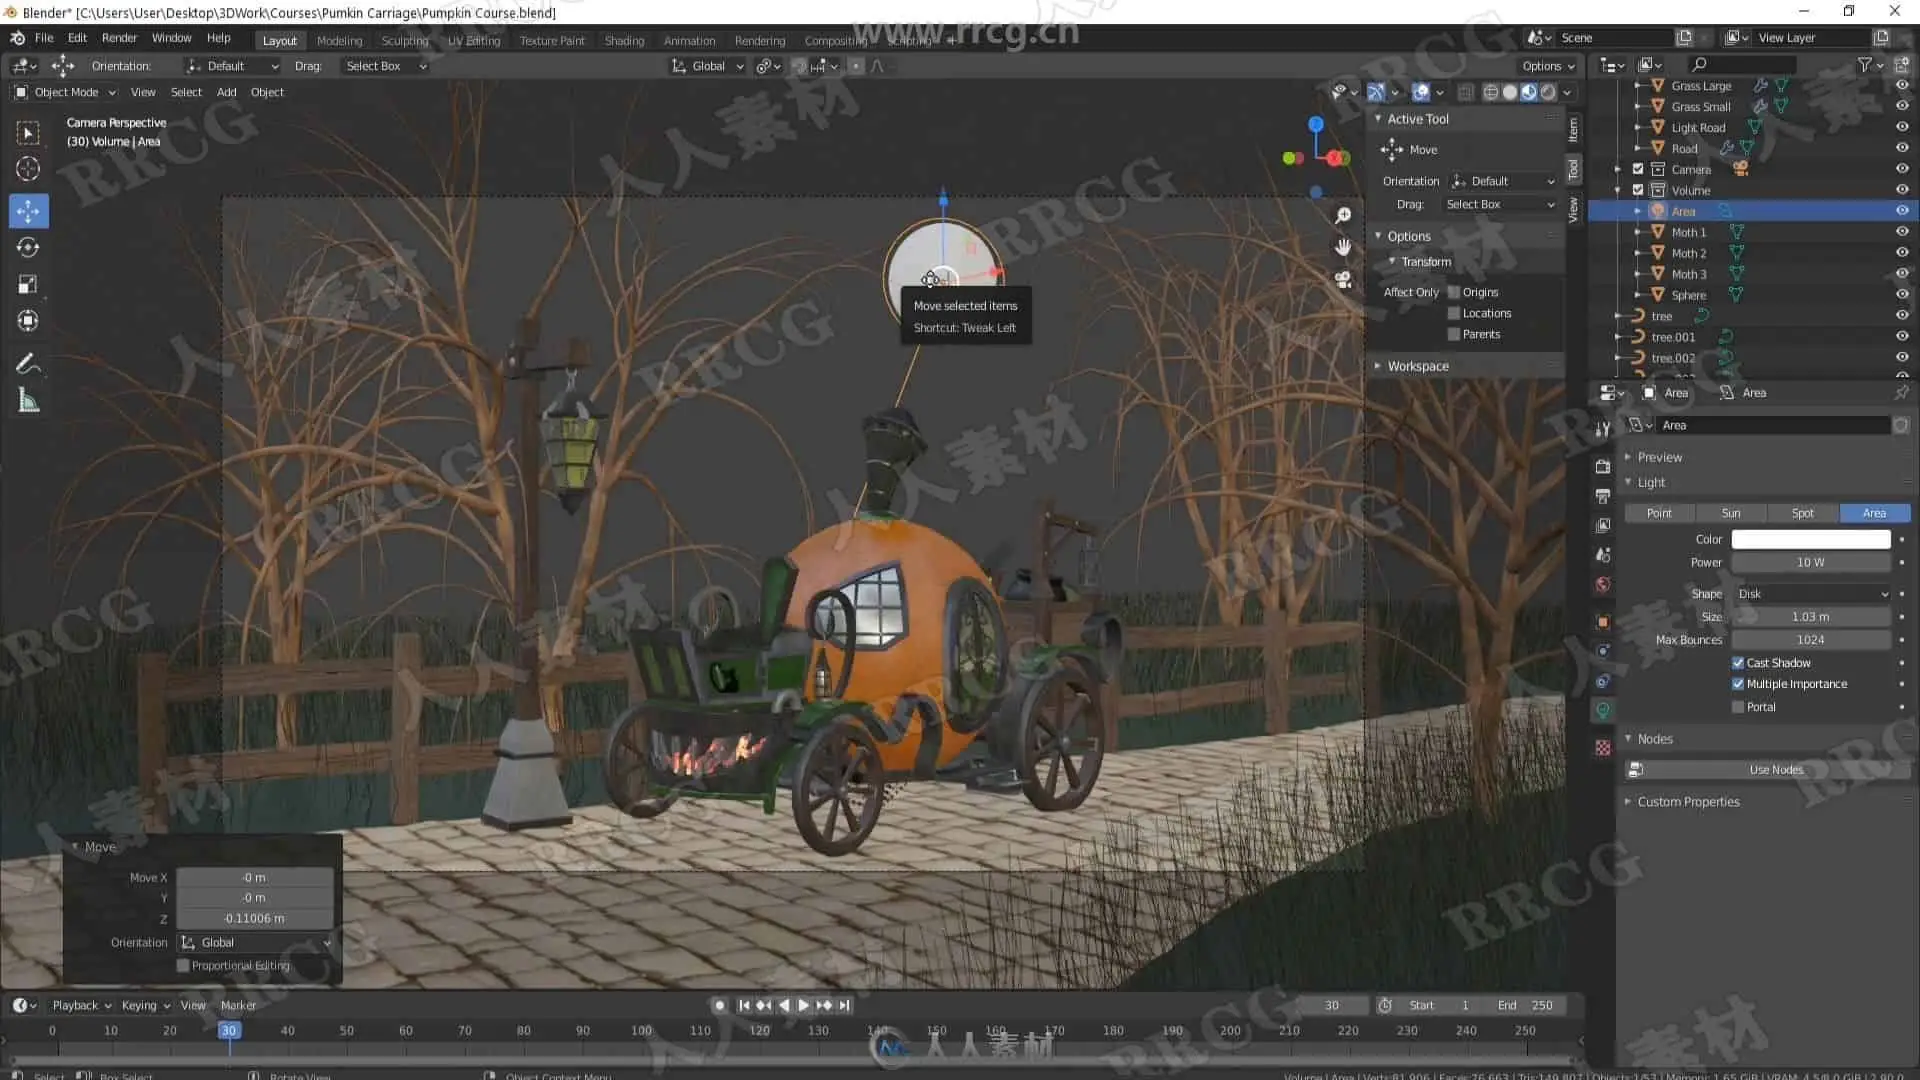Click the viewport zoom magnifier icon
The image size is (1920, 1080).
pyautogui.click(x=1343, y=216)
